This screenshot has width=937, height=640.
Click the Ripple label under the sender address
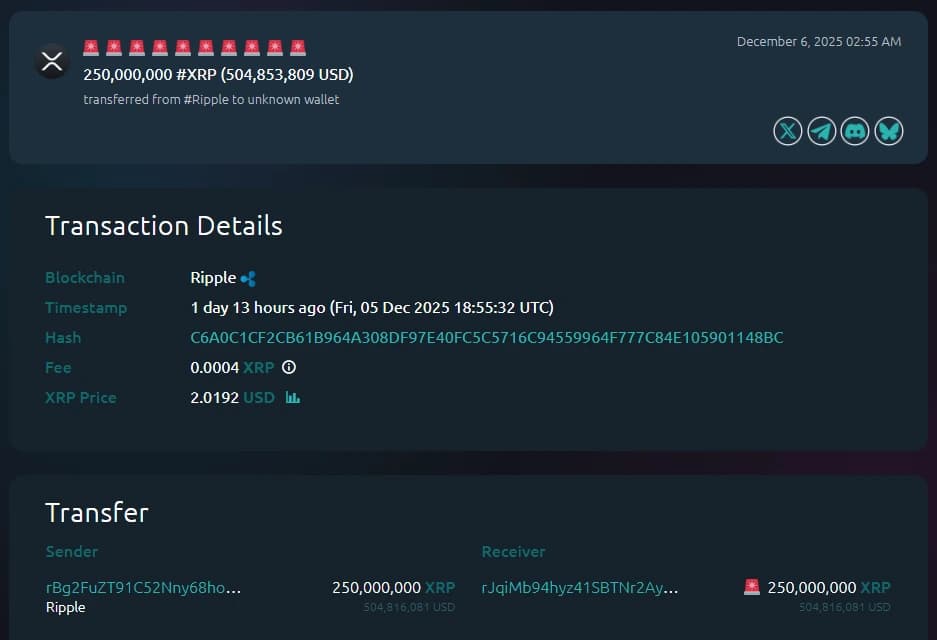click(65, 607)
